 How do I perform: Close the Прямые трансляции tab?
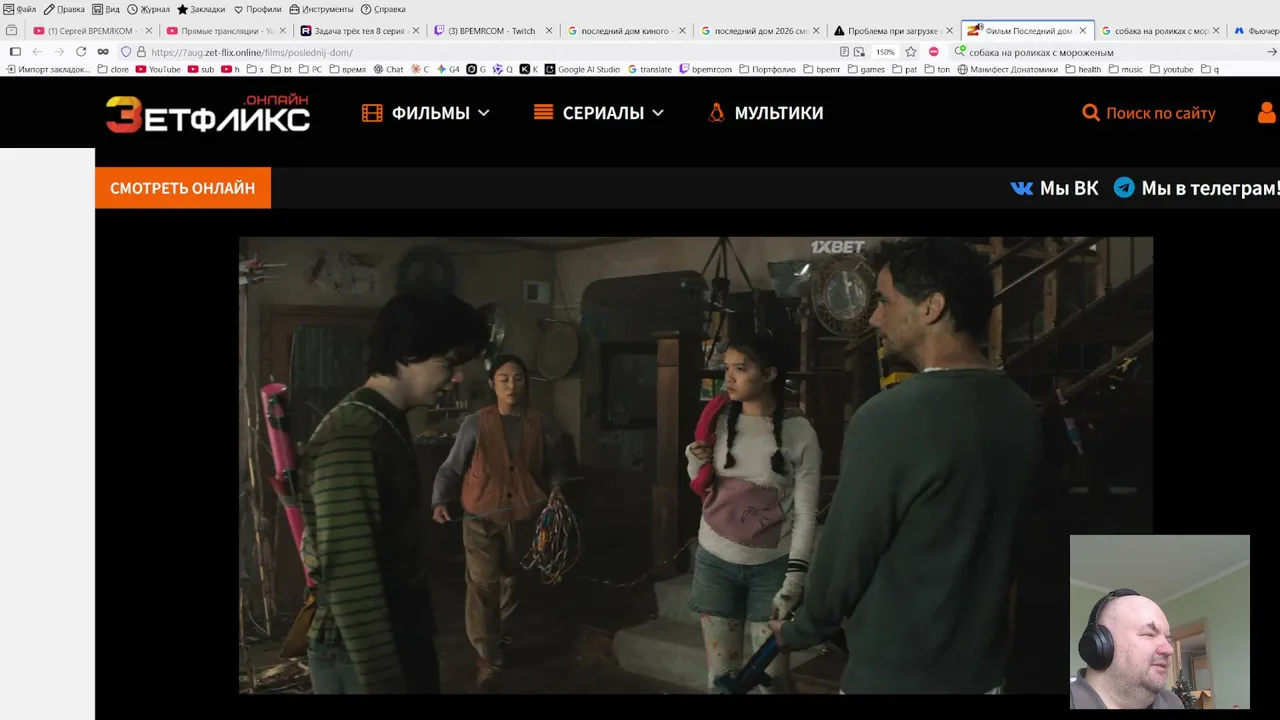coord(282,31)
